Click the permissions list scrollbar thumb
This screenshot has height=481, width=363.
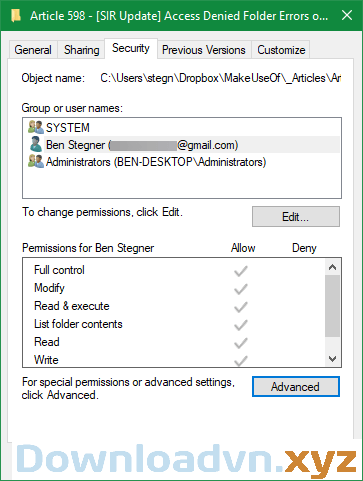click(x=332, y=306)
